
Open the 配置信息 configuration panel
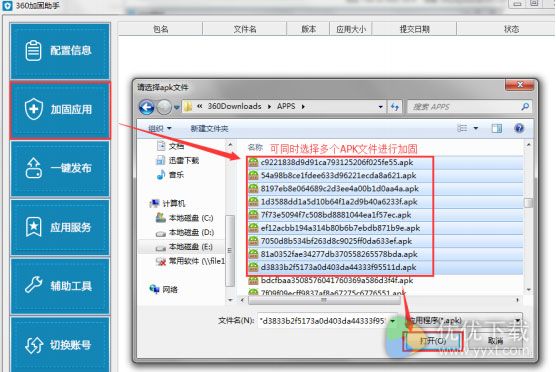coord(60,51)
